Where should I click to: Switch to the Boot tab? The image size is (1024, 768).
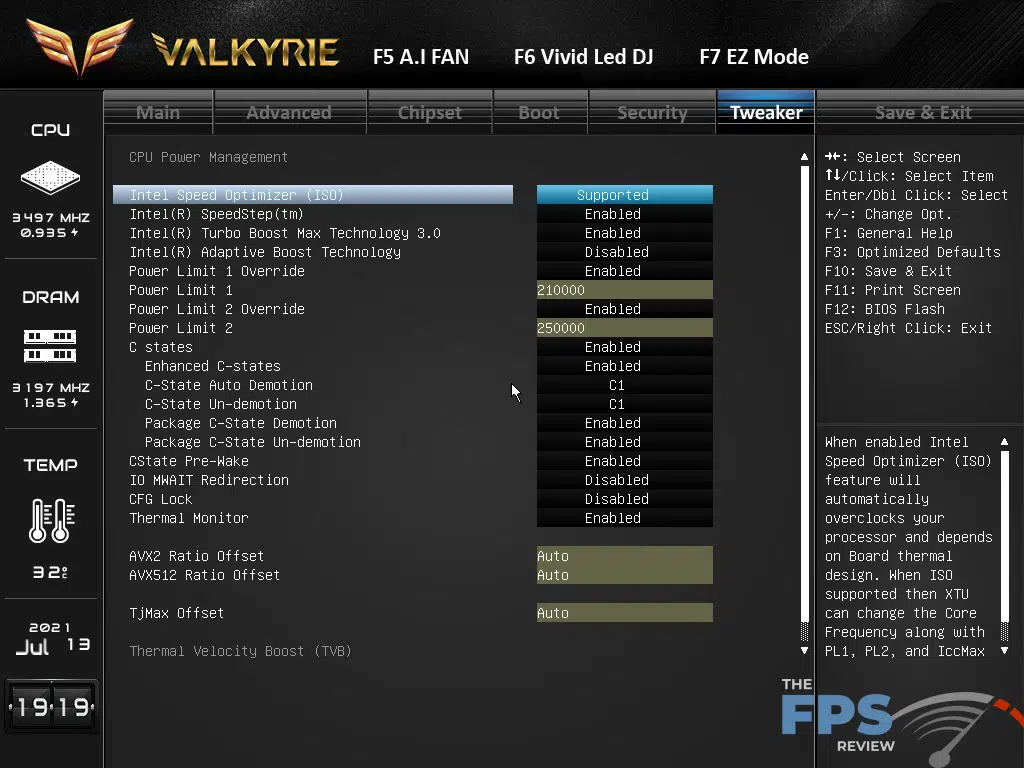click(x=539, y=112)
